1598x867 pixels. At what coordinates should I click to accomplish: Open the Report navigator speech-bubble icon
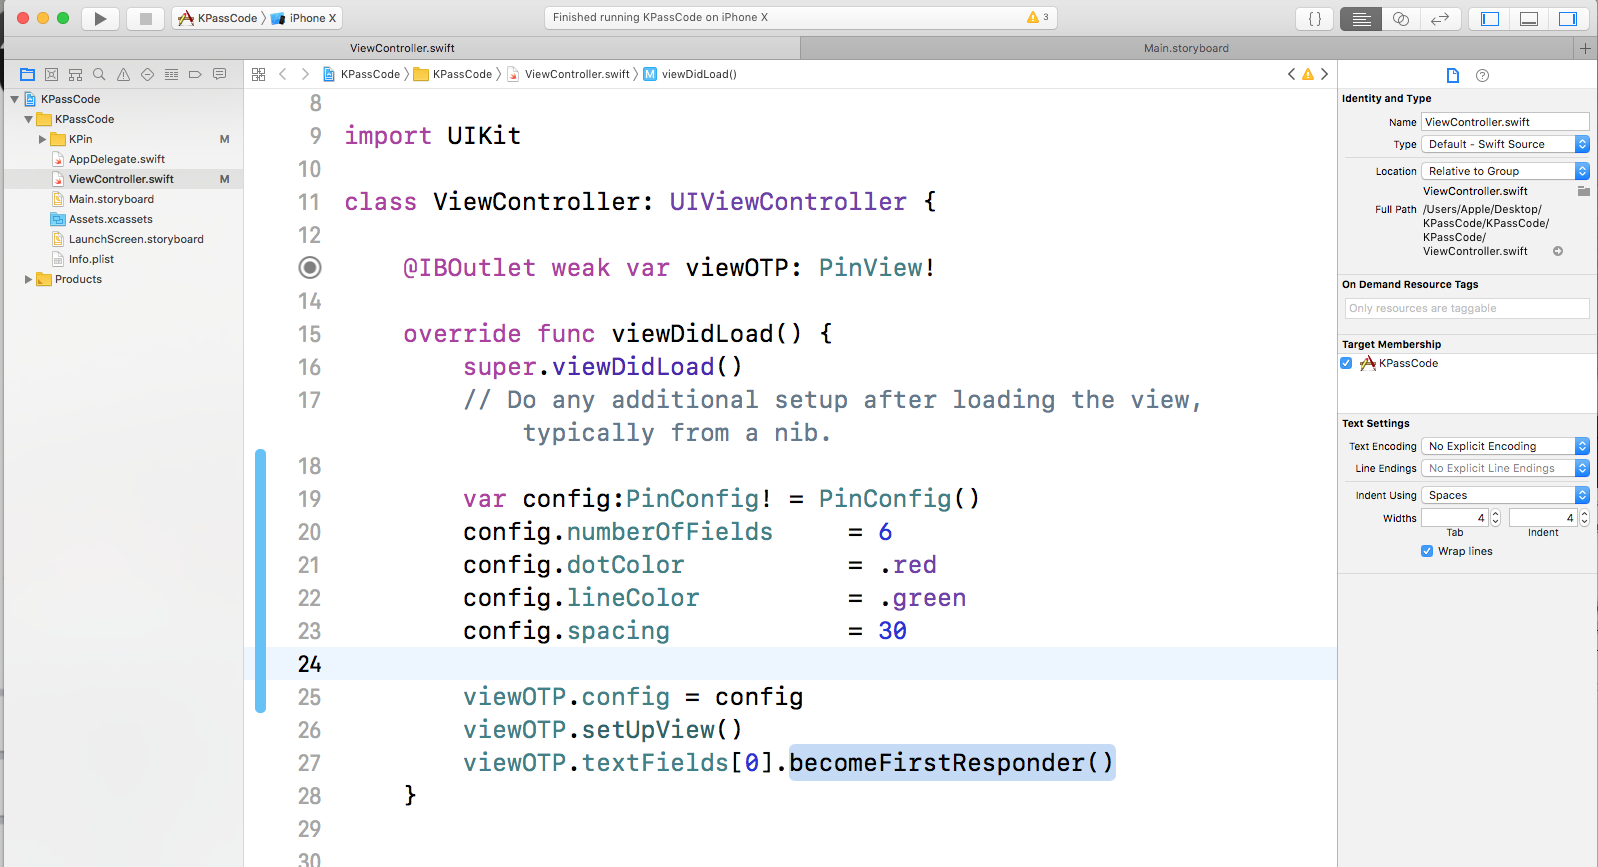pyautogui.click(x=219, y=74)
